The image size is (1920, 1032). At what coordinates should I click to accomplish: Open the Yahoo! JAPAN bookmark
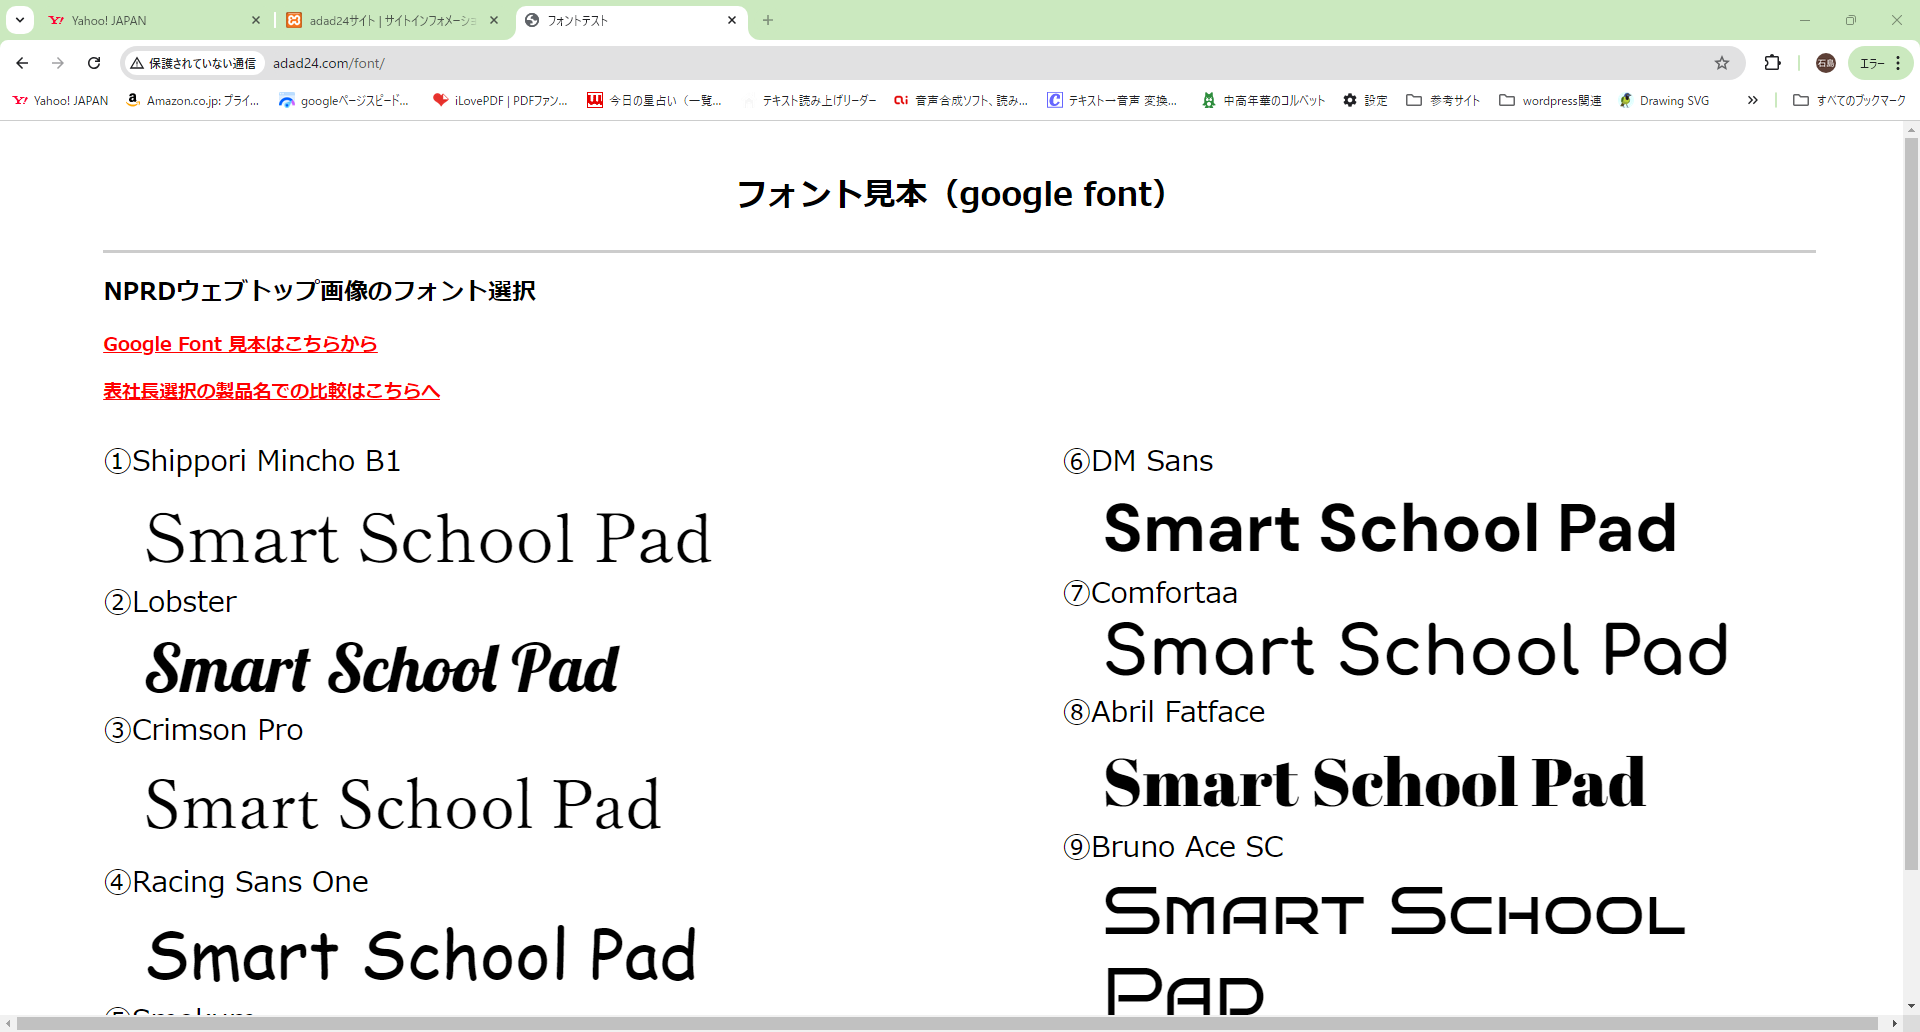point(60,100)
